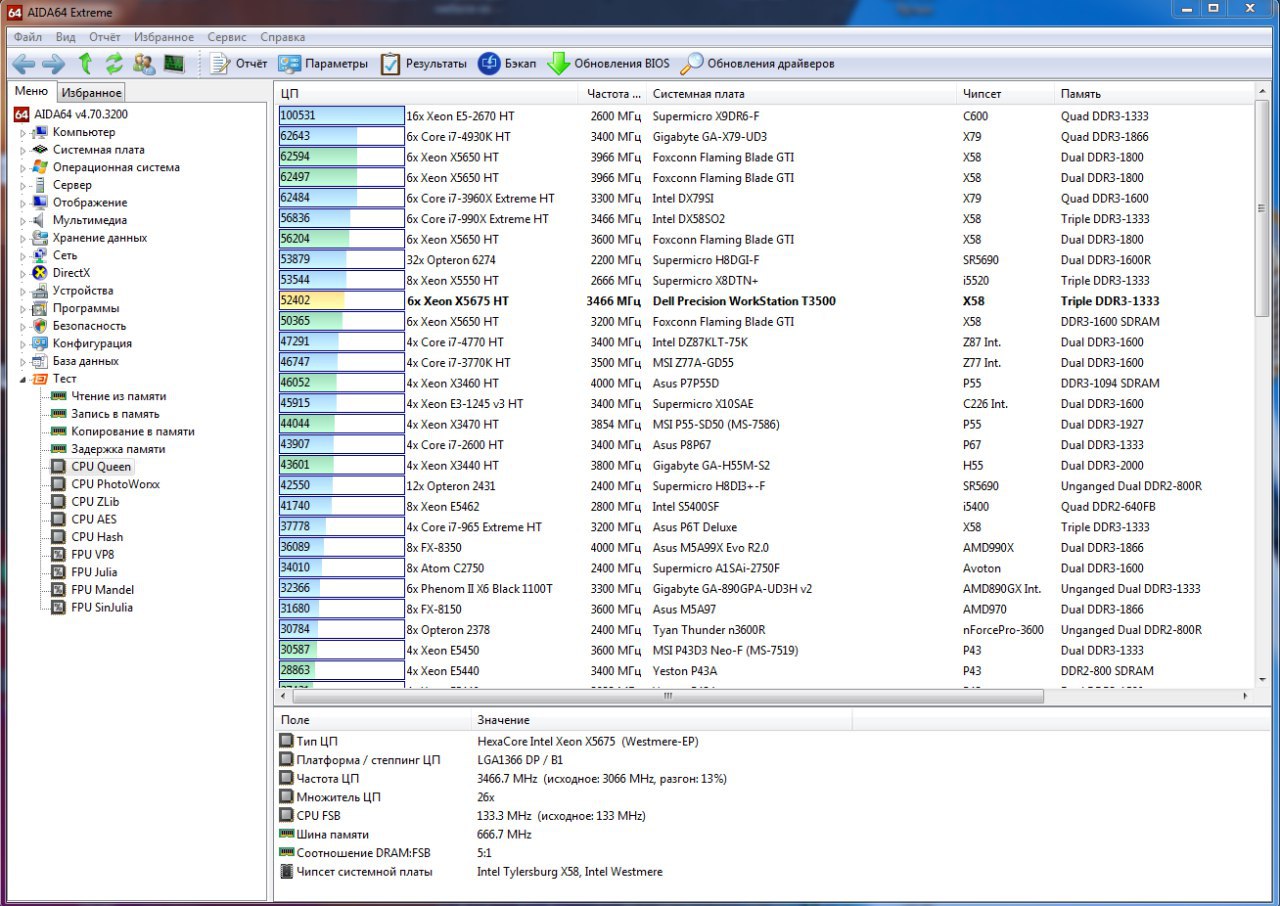The height and width of the screenshot is (906, 1280).
Task: Select FPU Mandel test
Action: pyautogui.click(x=102, y=590)
